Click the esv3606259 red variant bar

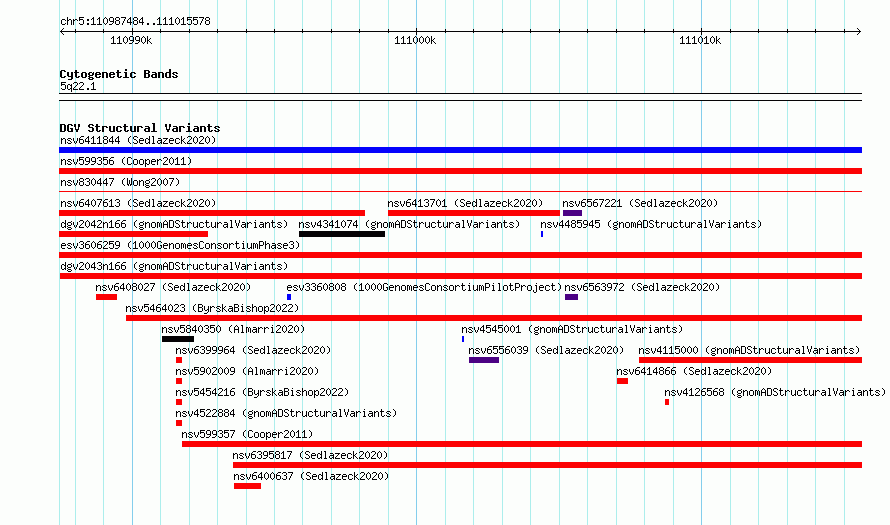(x=460, y=255)
